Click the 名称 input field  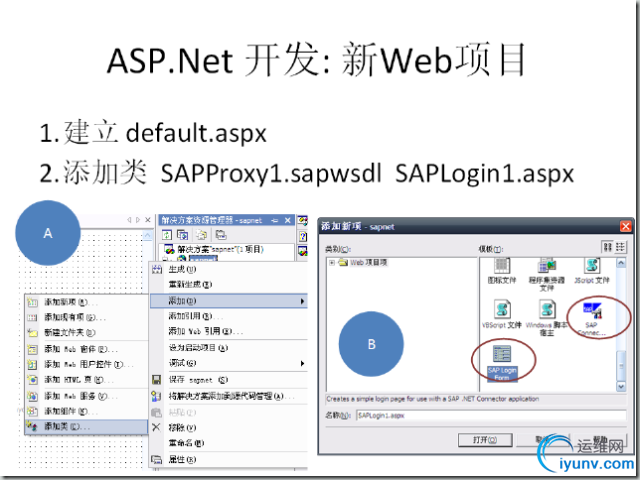[491, 416]
